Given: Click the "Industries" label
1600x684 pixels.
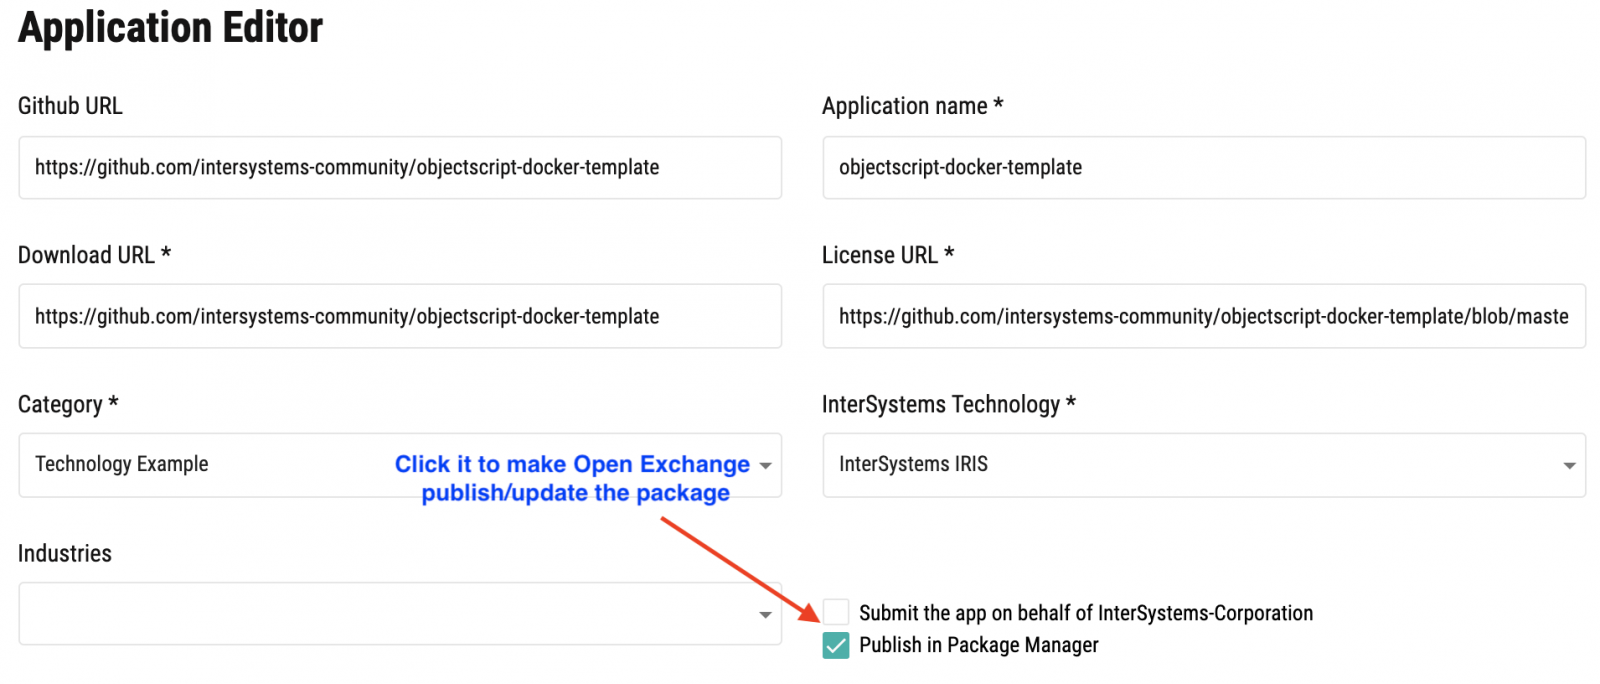Looking at the screenshot, I should [x=65, y=553].
